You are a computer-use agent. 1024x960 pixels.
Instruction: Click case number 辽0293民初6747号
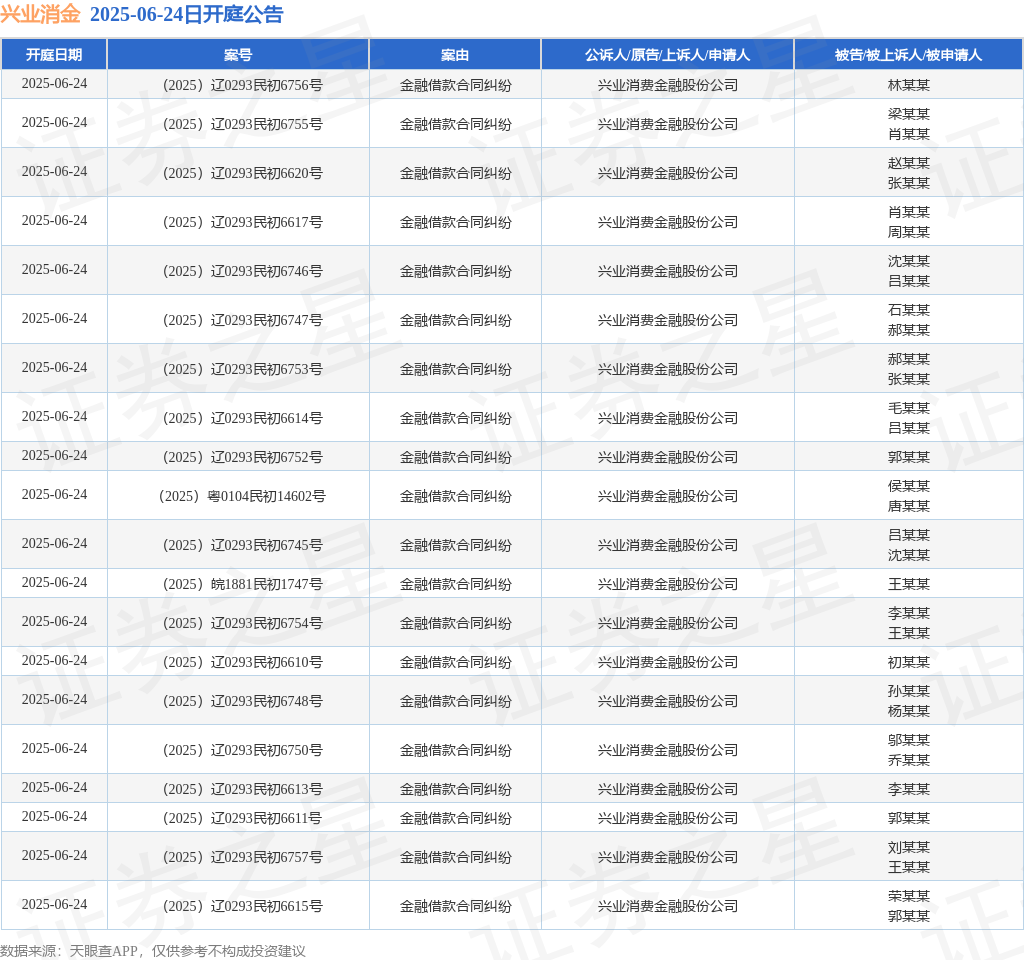242,320
